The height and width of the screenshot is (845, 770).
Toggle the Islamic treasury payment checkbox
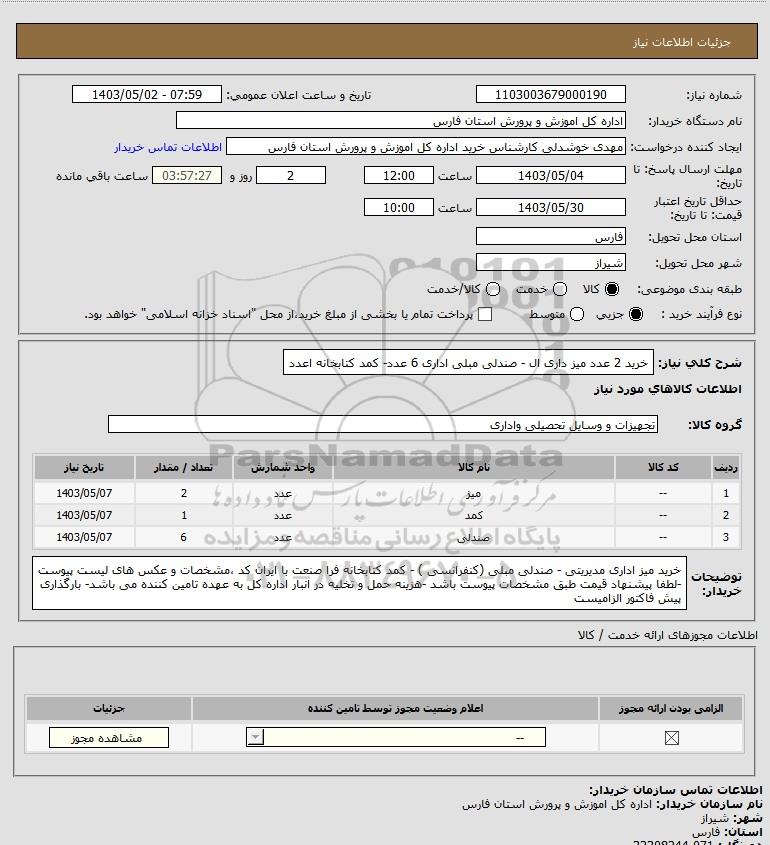coord(485,314)
